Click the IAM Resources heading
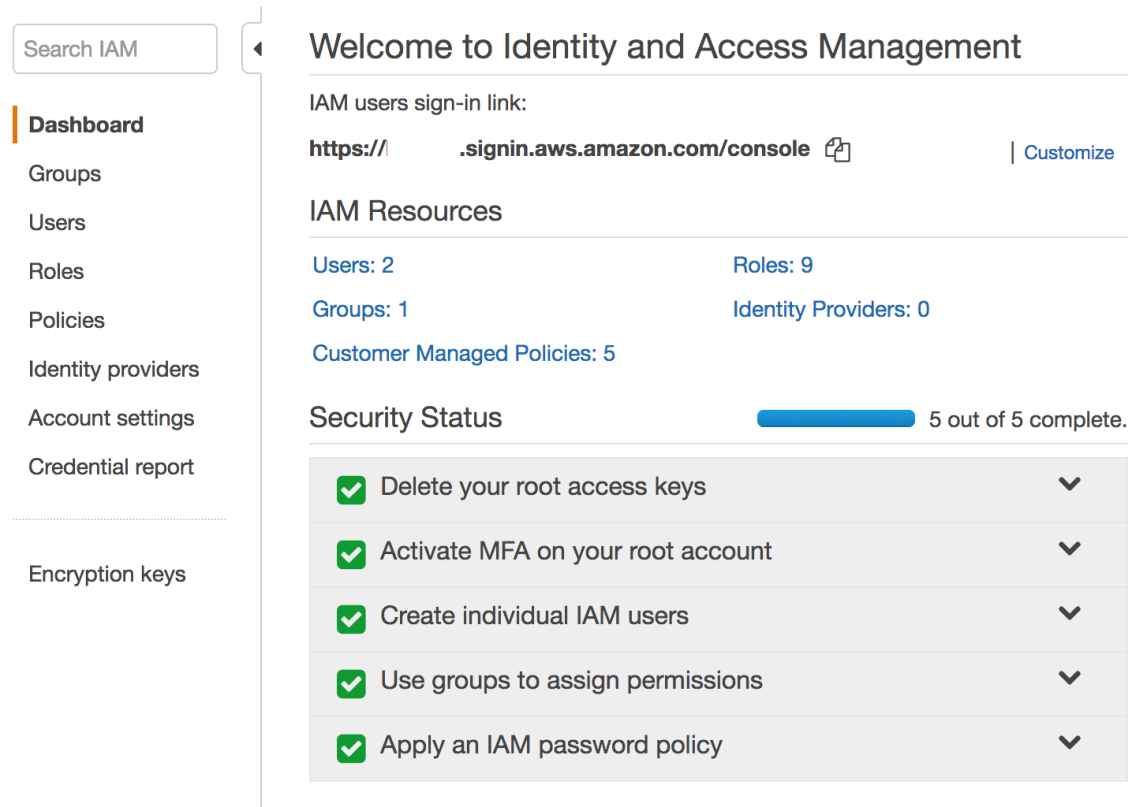1147x807 pixels. coord(405,211)
